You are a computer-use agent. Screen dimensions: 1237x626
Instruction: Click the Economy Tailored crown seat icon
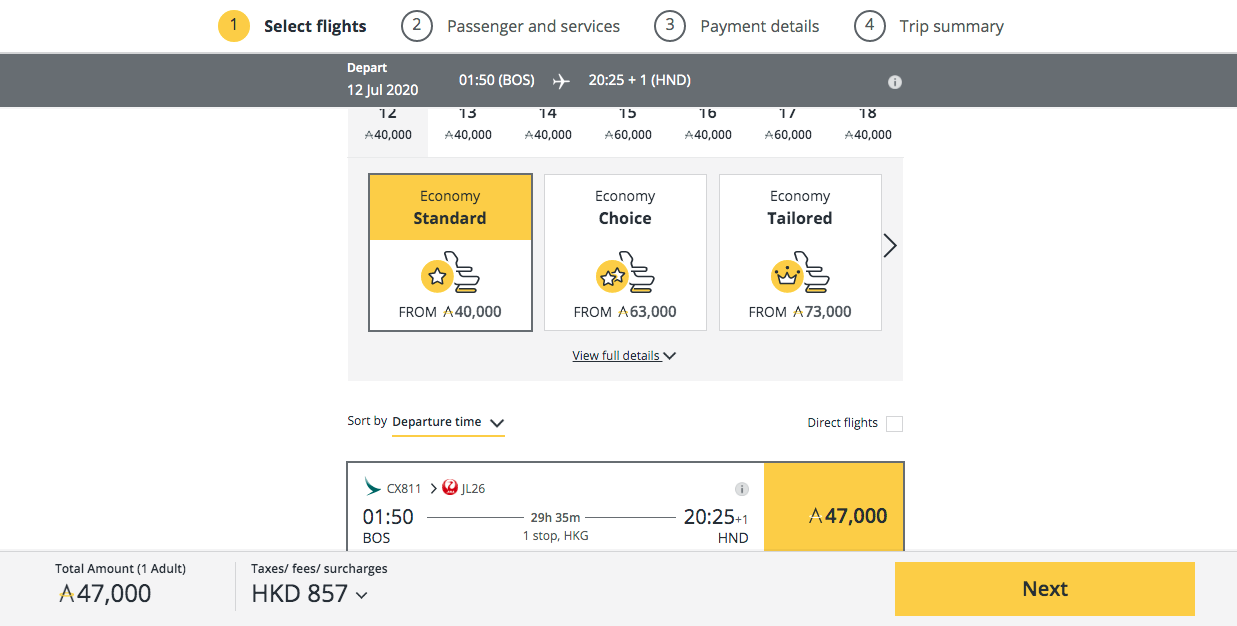800,275
